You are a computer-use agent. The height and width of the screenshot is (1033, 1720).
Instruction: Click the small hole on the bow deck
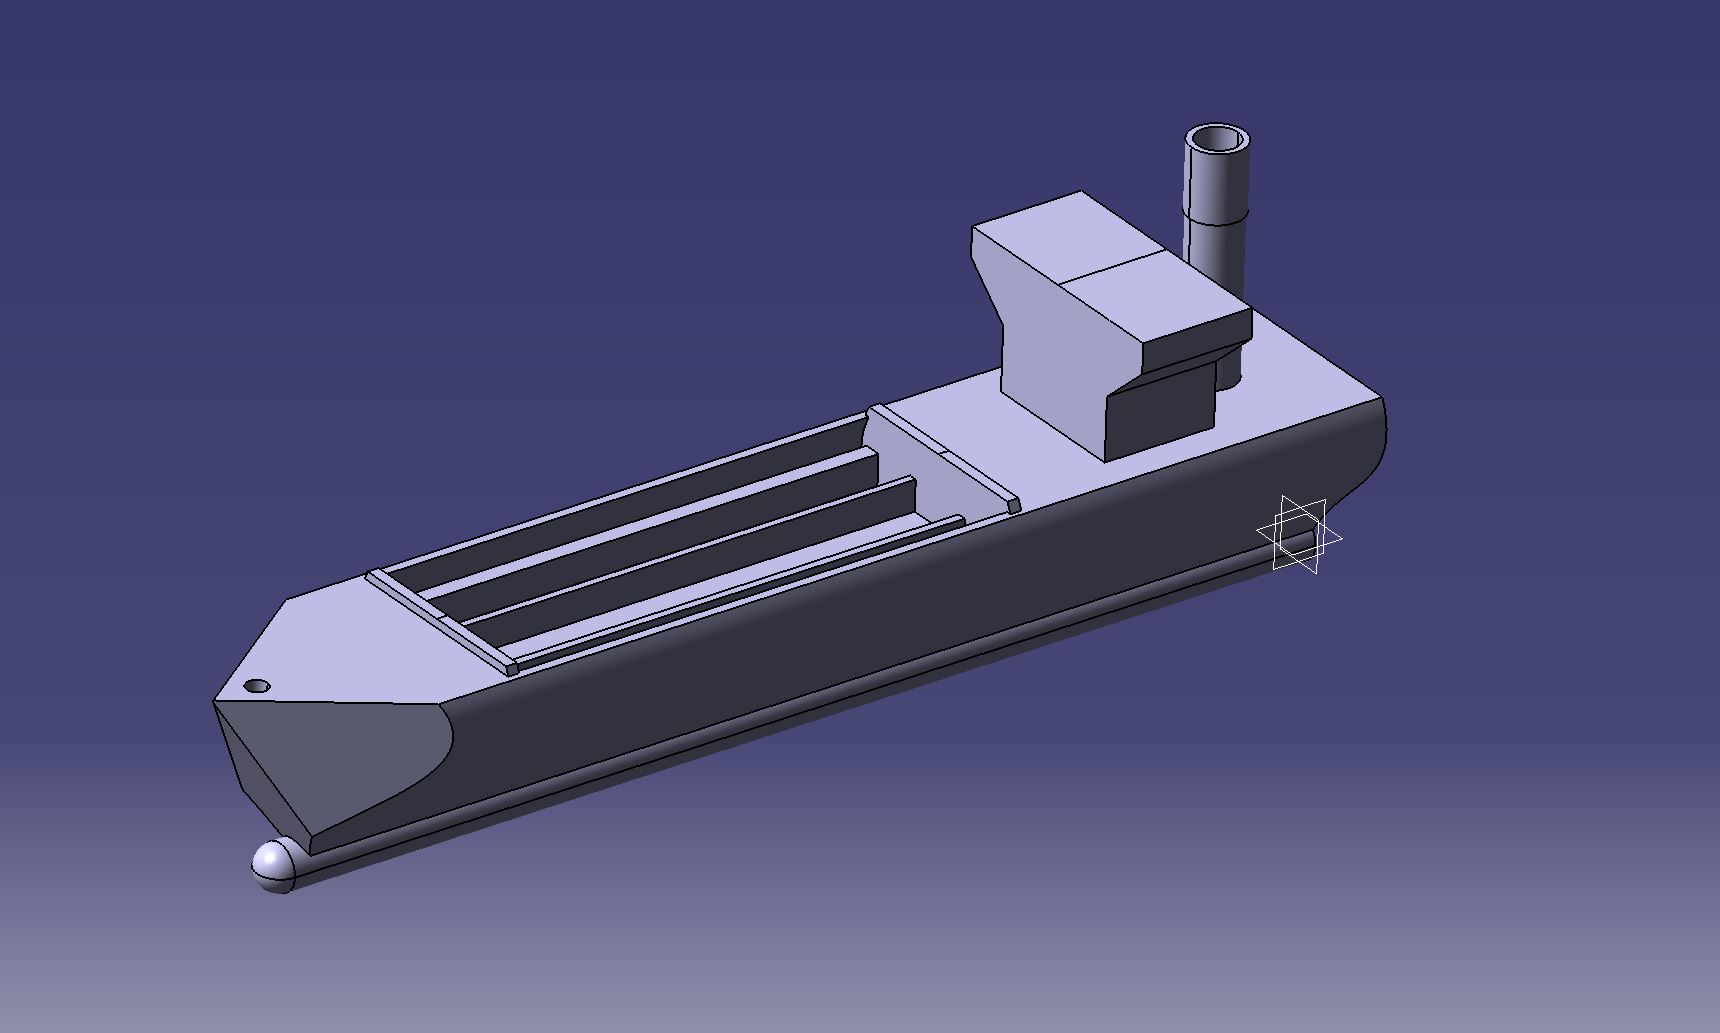coord(258,686)
